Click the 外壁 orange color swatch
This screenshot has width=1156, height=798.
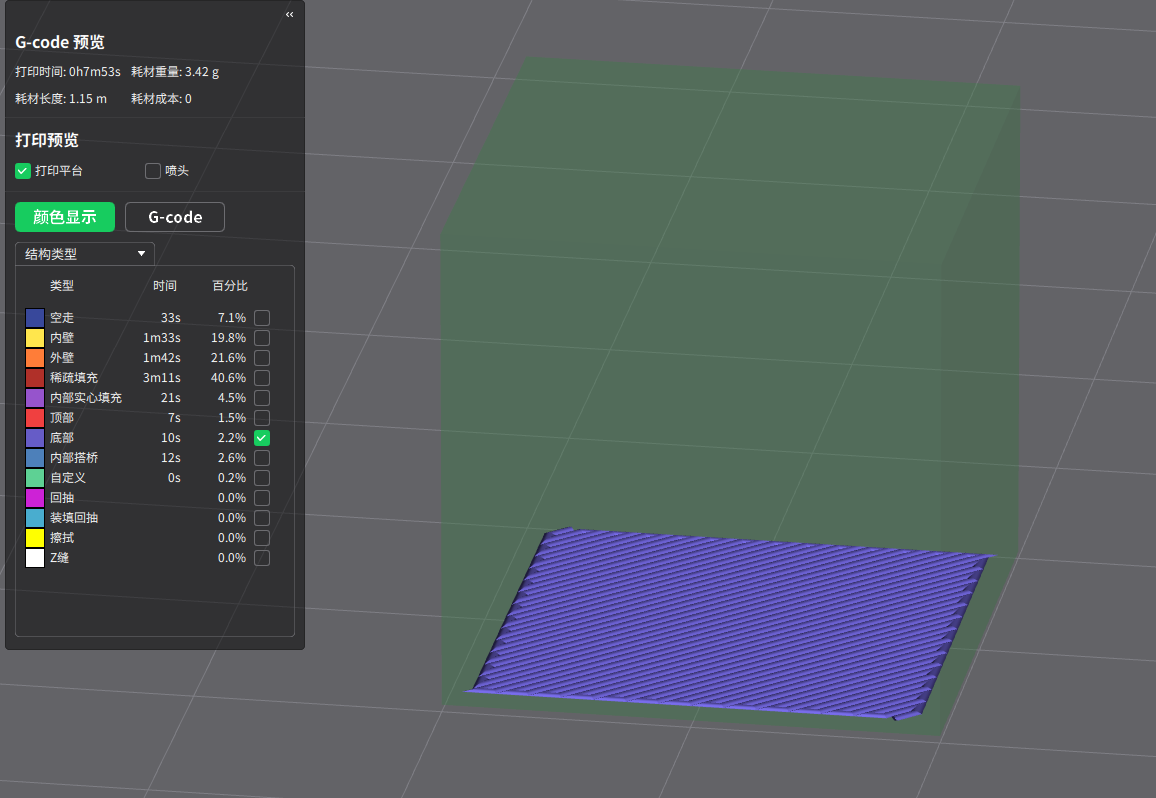35,358
